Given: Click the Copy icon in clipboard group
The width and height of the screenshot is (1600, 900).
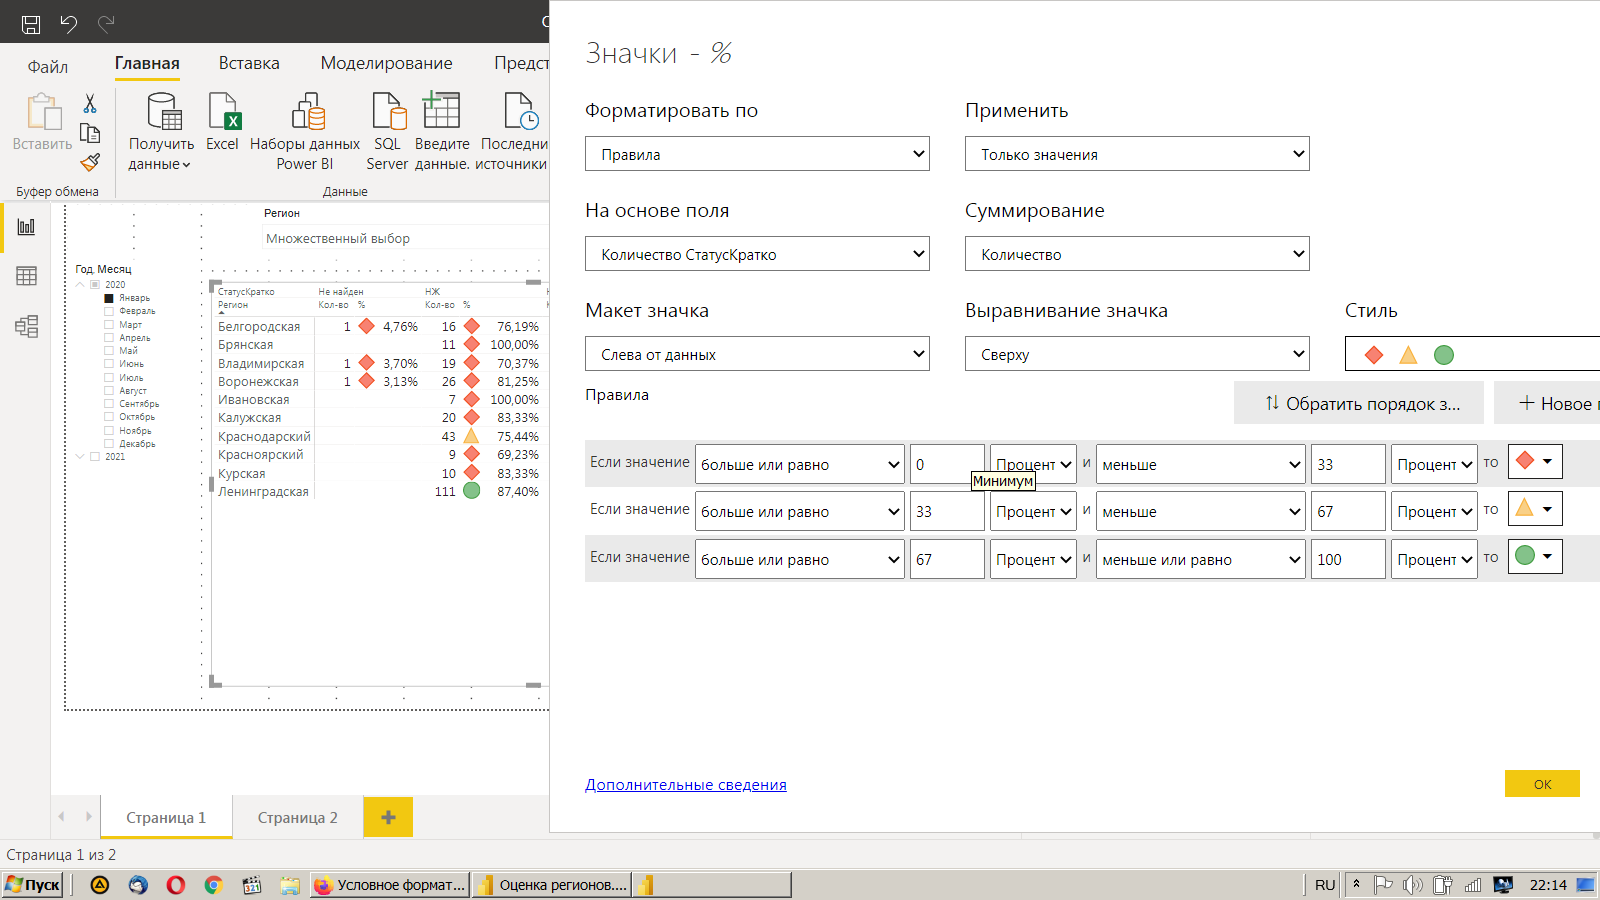Looking at the screenshot, I should coord(90,133).
